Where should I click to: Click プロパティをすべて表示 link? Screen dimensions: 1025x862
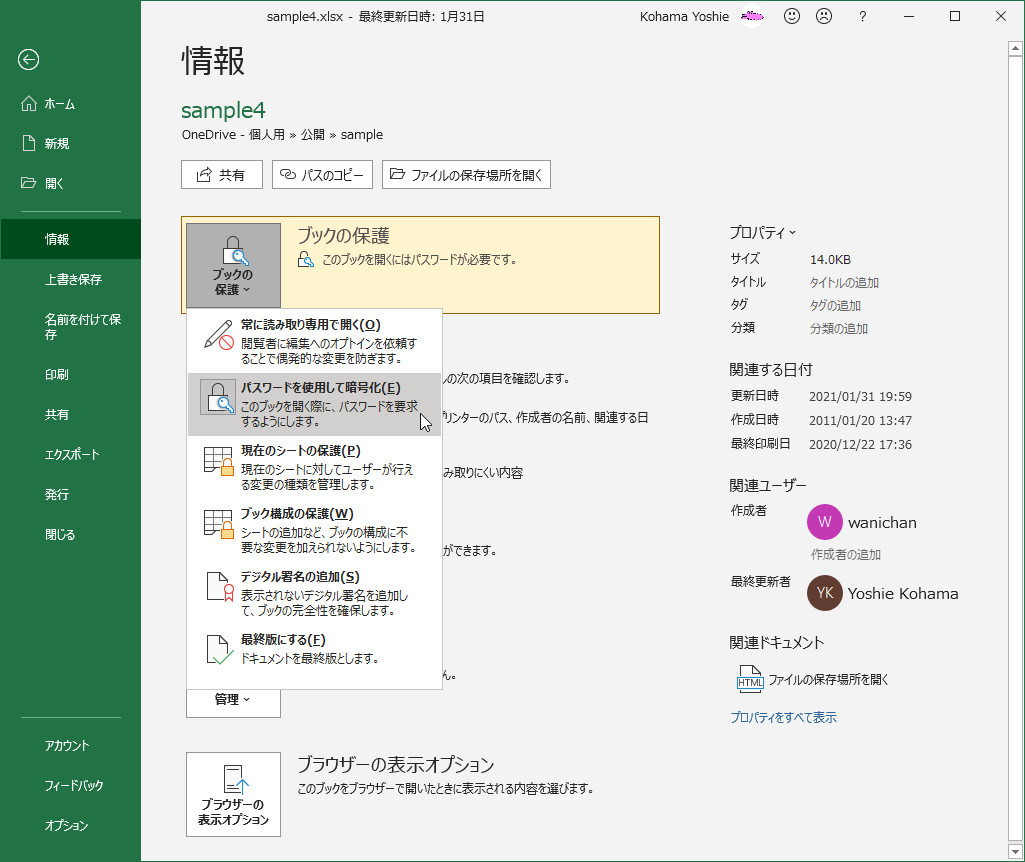point(783,717)
